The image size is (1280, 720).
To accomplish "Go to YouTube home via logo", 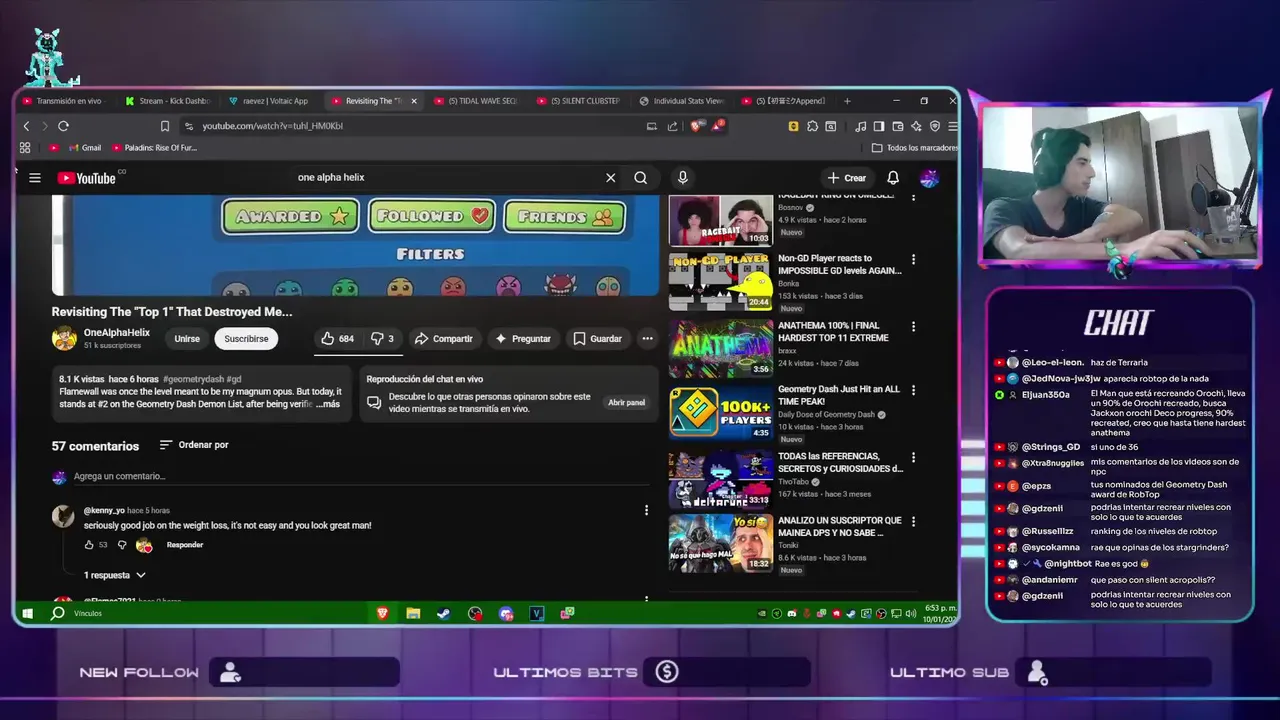I will click(x=88, y=178).
